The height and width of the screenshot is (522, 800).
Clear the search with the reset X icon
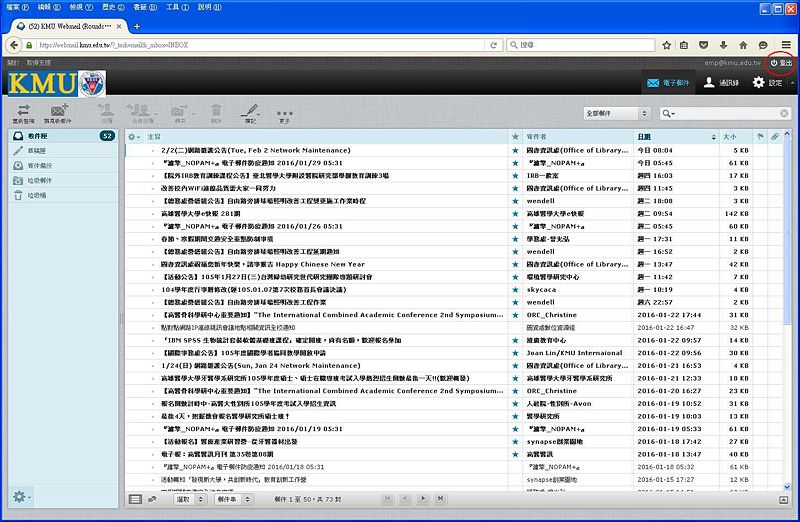tap(784, 113)
